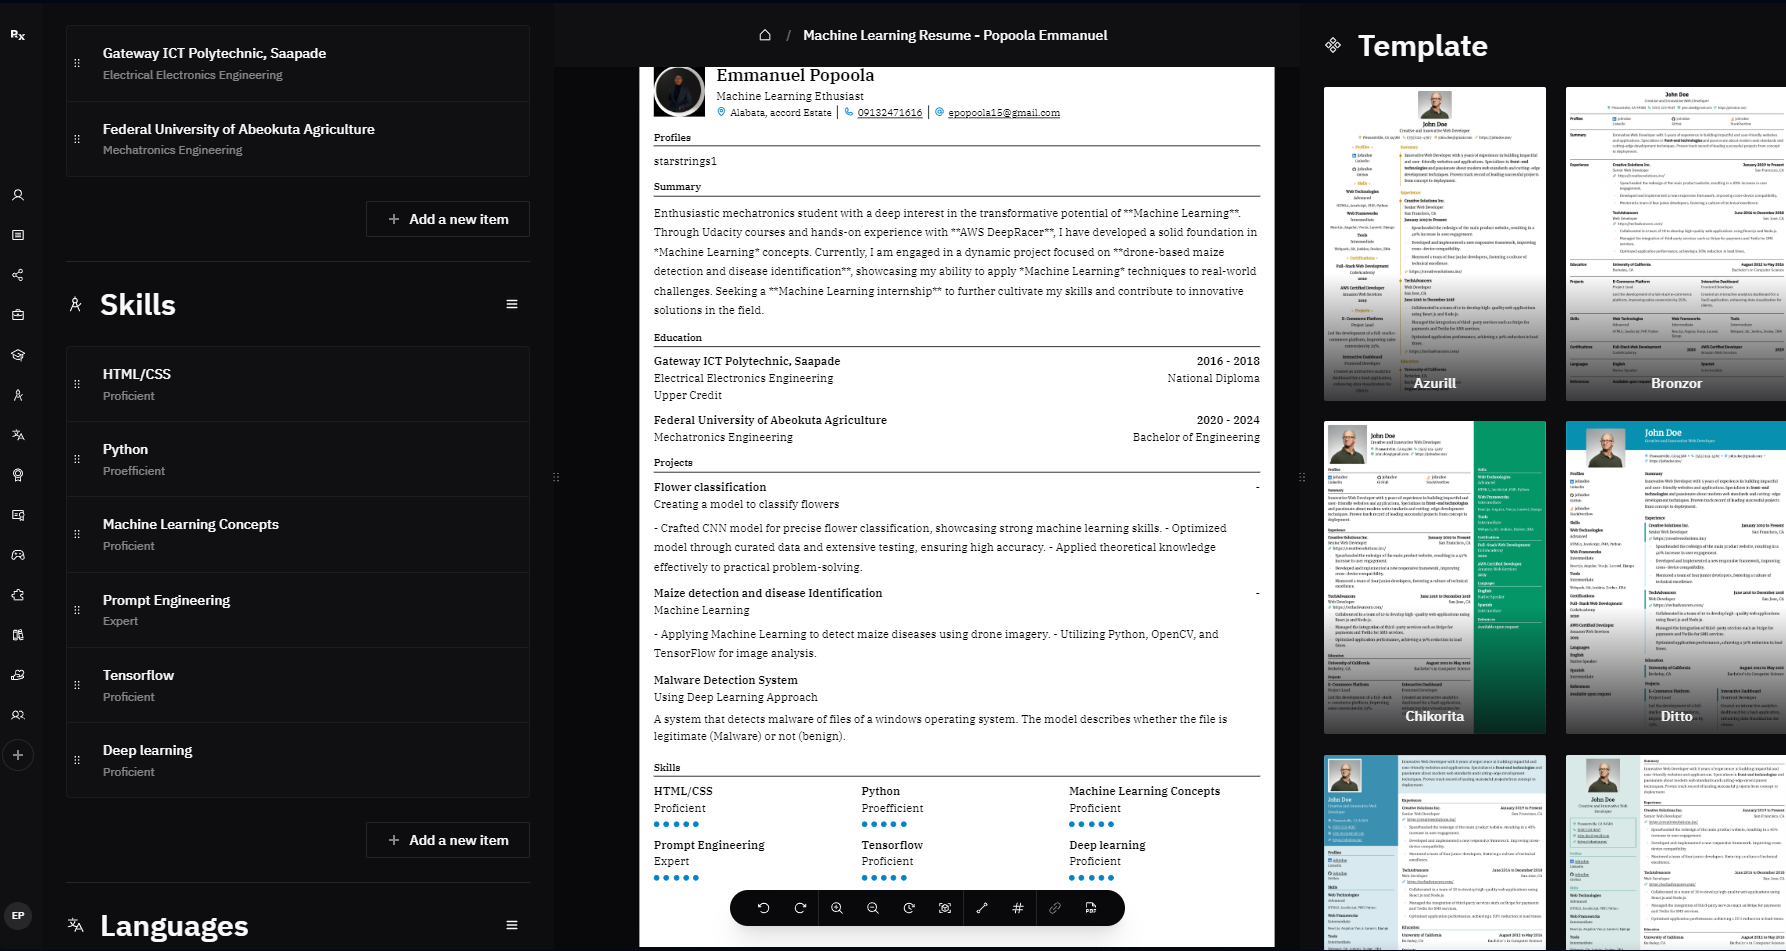The image size is (1786, 951).
Task: Zoom in on the resume preview
Action: point(837,908)
